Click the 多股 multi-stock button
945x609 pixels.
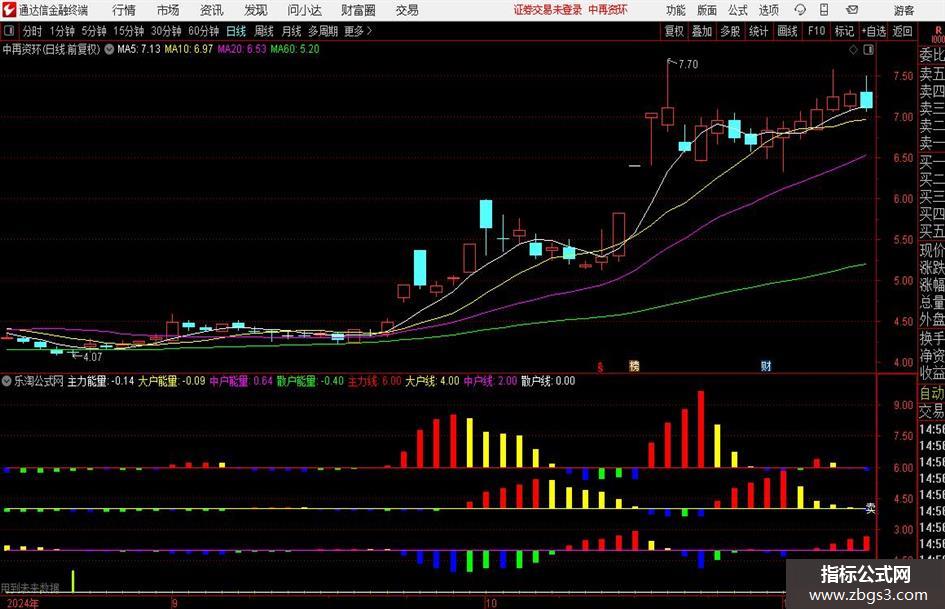pyautogui.click(x=730, y=31)
